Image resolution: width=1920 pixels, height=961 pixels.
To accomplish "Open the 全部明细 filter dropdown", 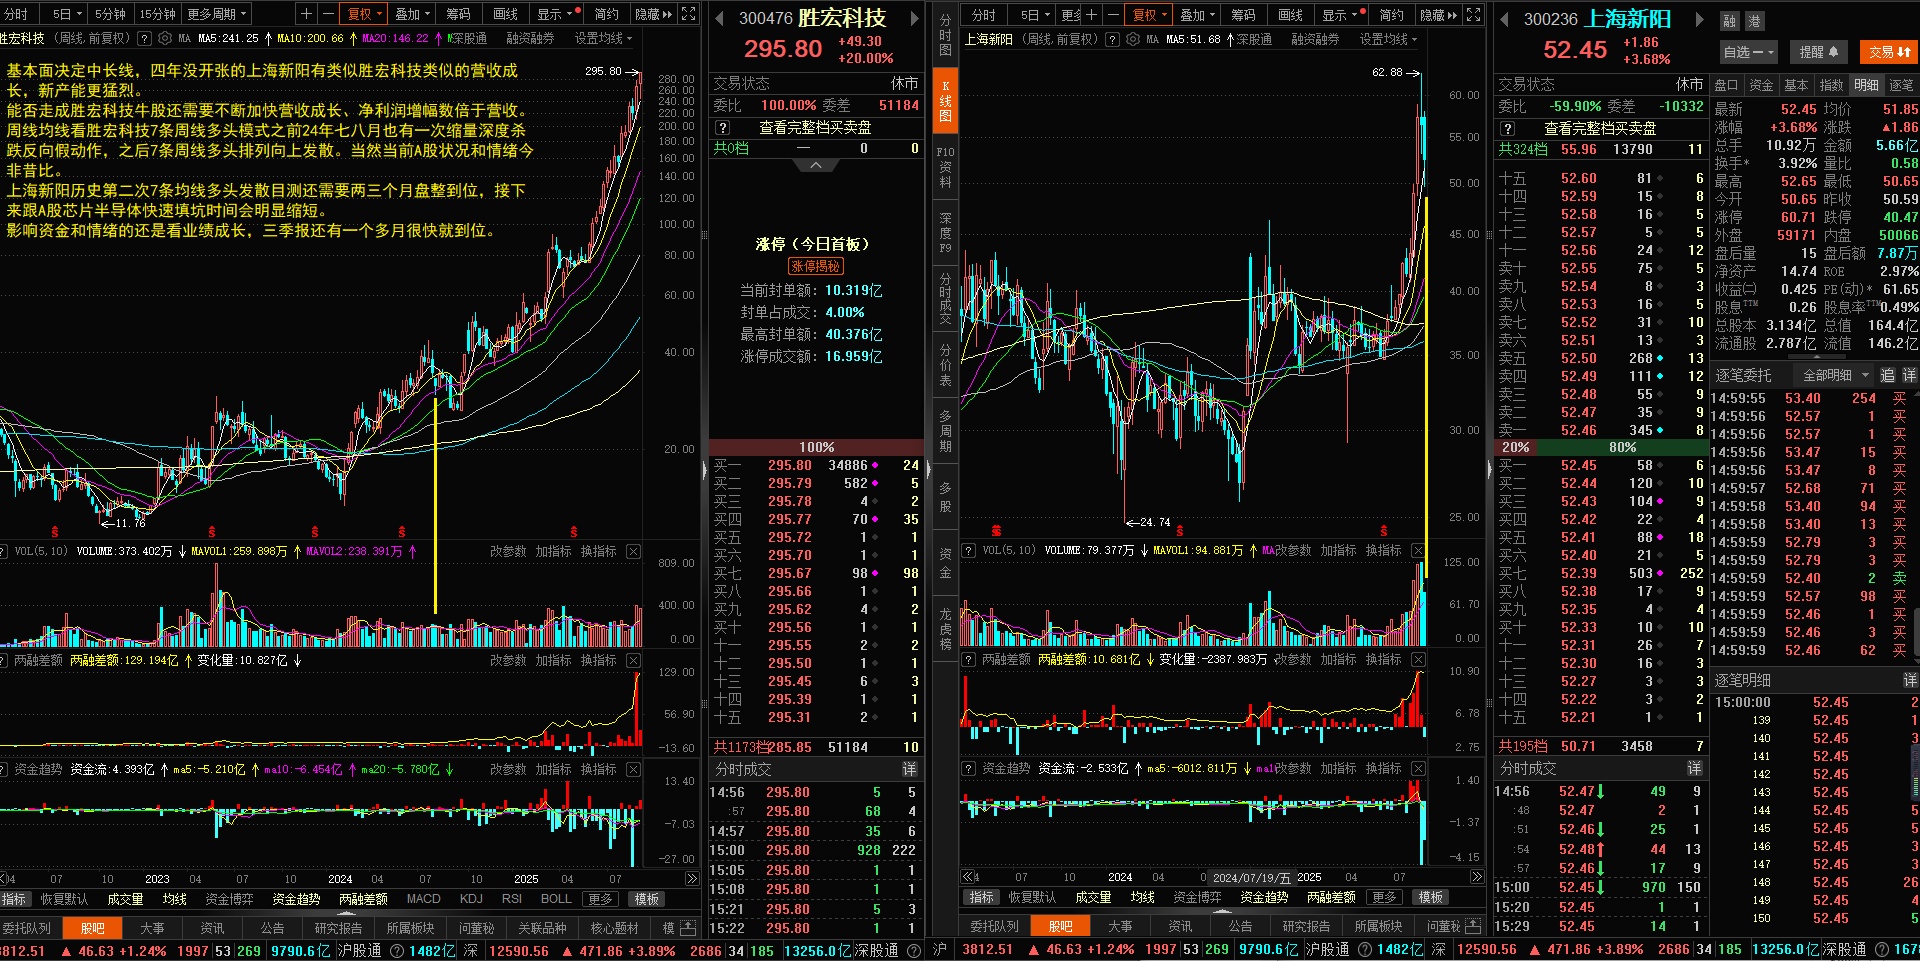I will pyautogui.click(x=1835, y=375).
